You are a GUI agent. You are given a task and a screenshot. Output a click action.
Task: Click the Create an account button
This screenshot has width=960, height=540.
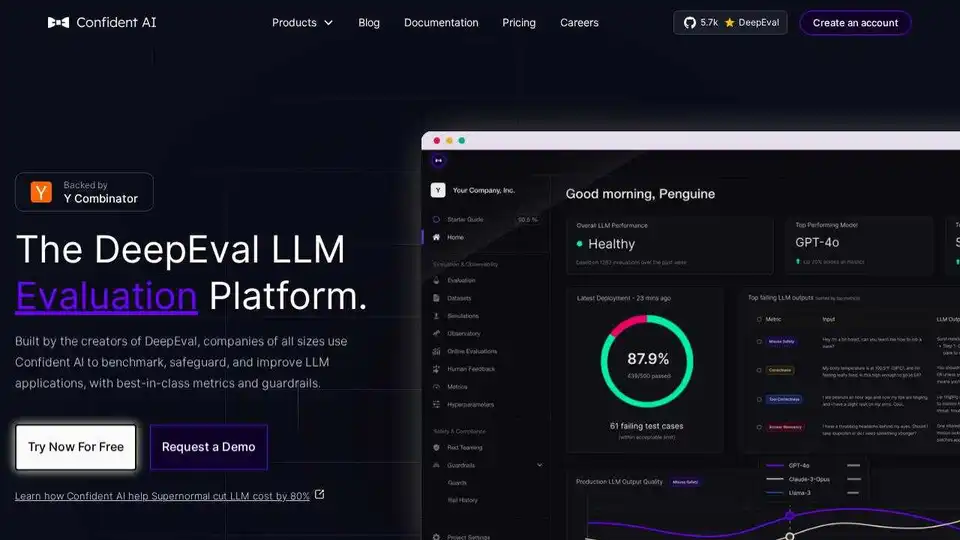(855, 23)
